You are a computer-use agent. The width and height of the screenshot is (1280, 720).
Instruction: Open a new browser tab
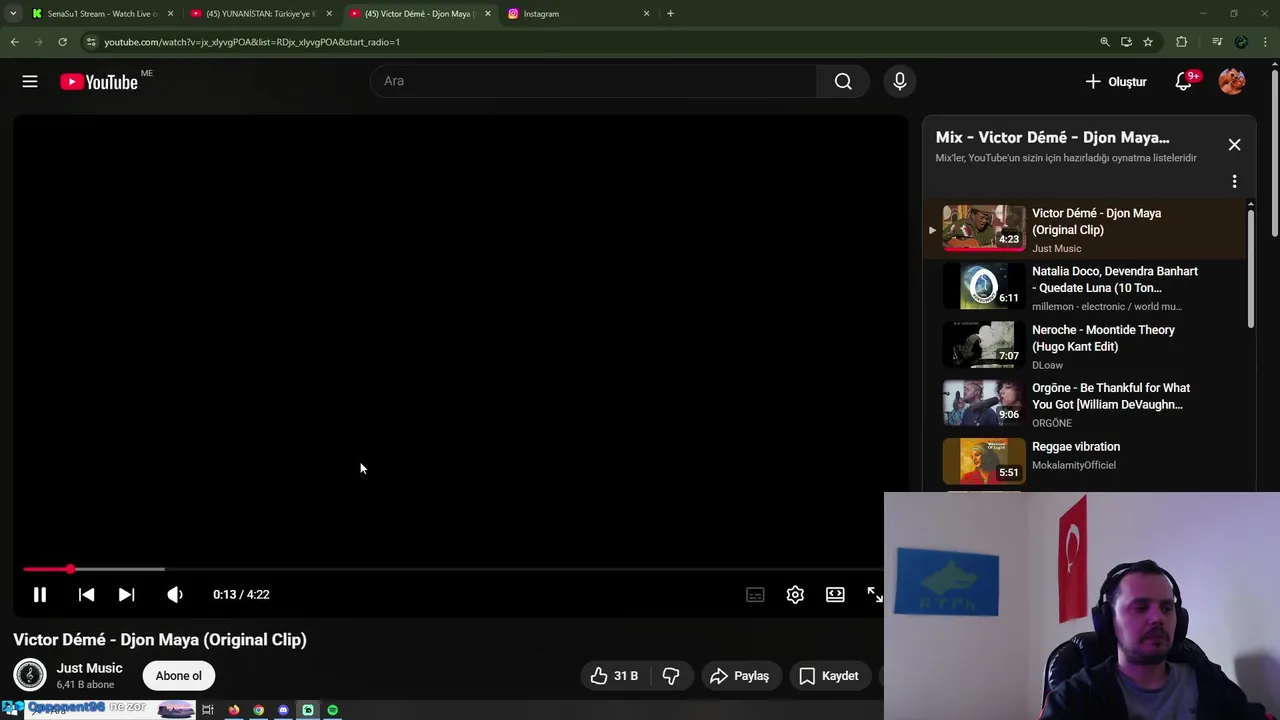click(x=670, y=14)
